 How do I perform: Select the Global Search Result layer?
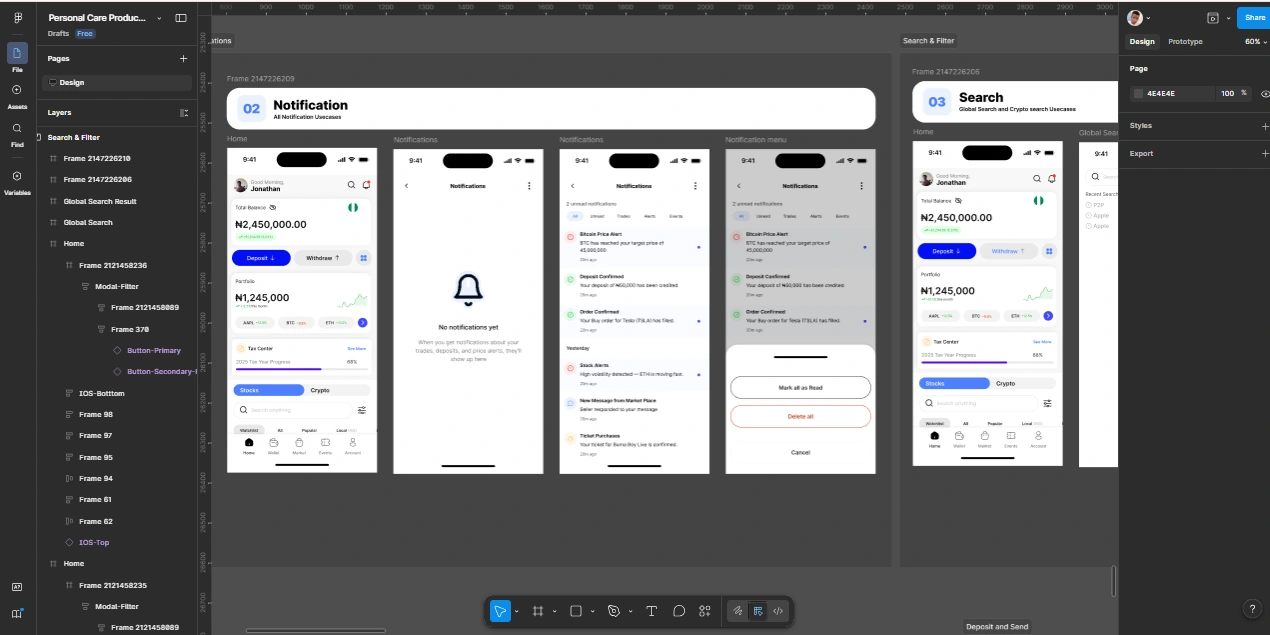[100, 201]
